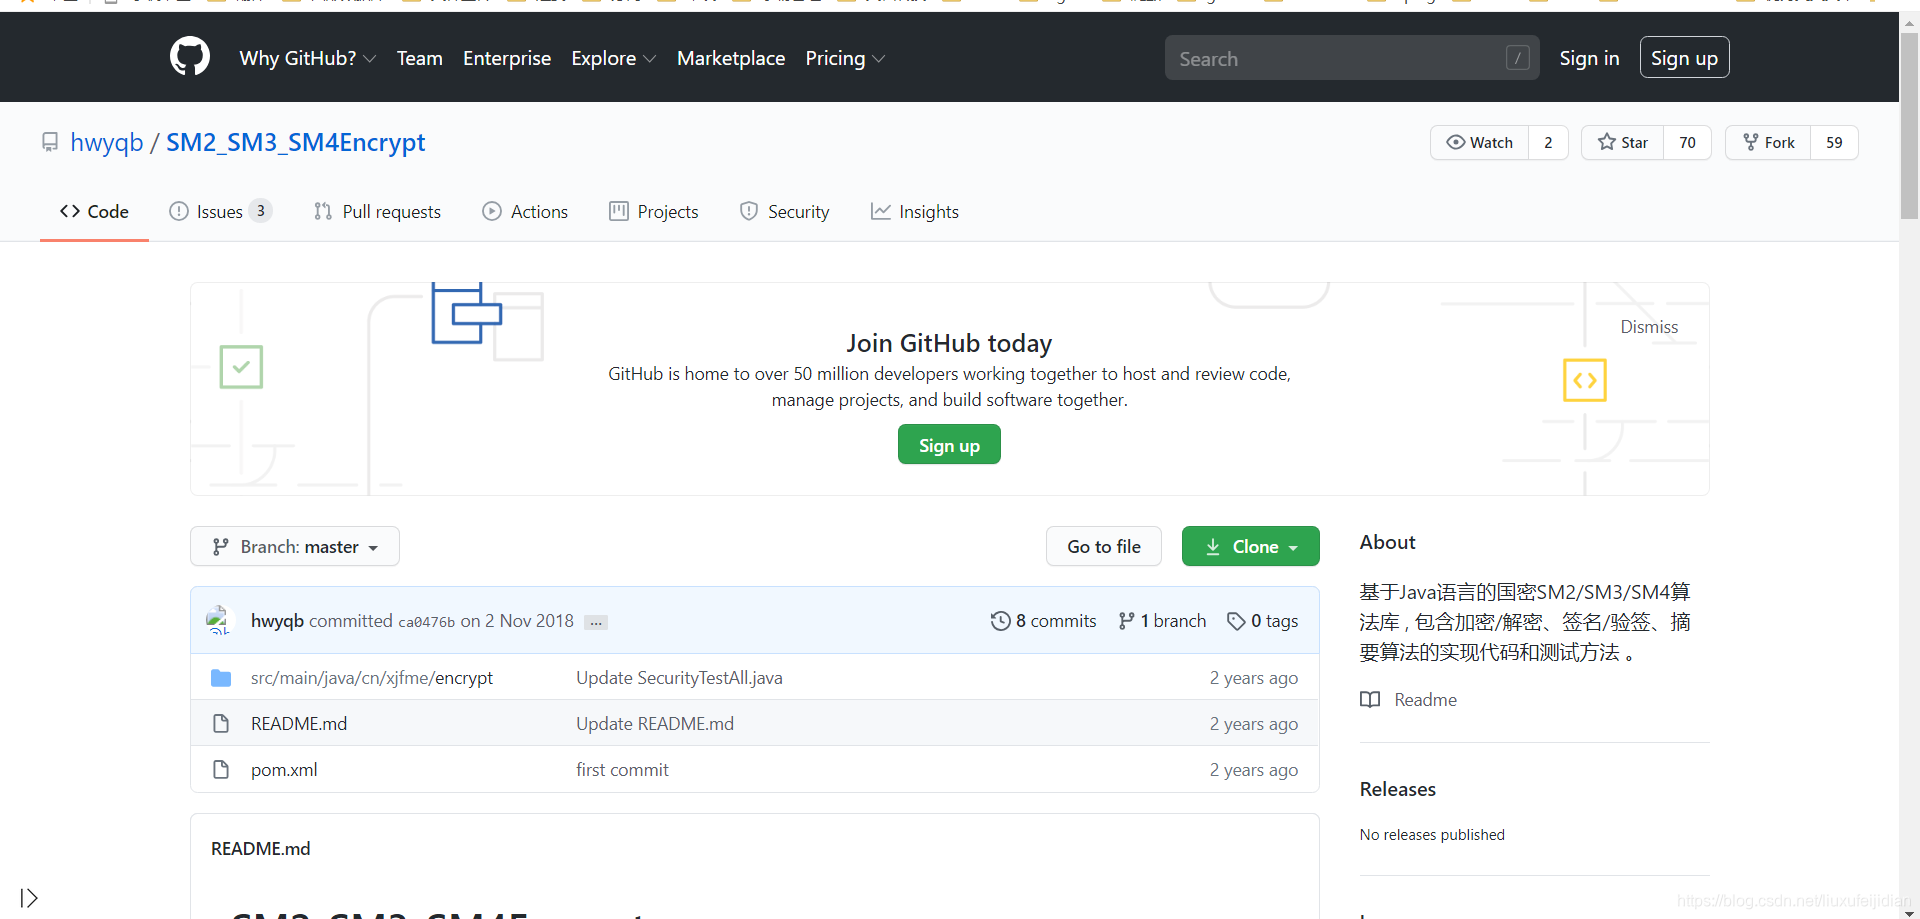This screenshot has height=919, width=1920.
Task: Click the file icon beside pom.xml
Action: pyautogui.click(x=221, y=769)
